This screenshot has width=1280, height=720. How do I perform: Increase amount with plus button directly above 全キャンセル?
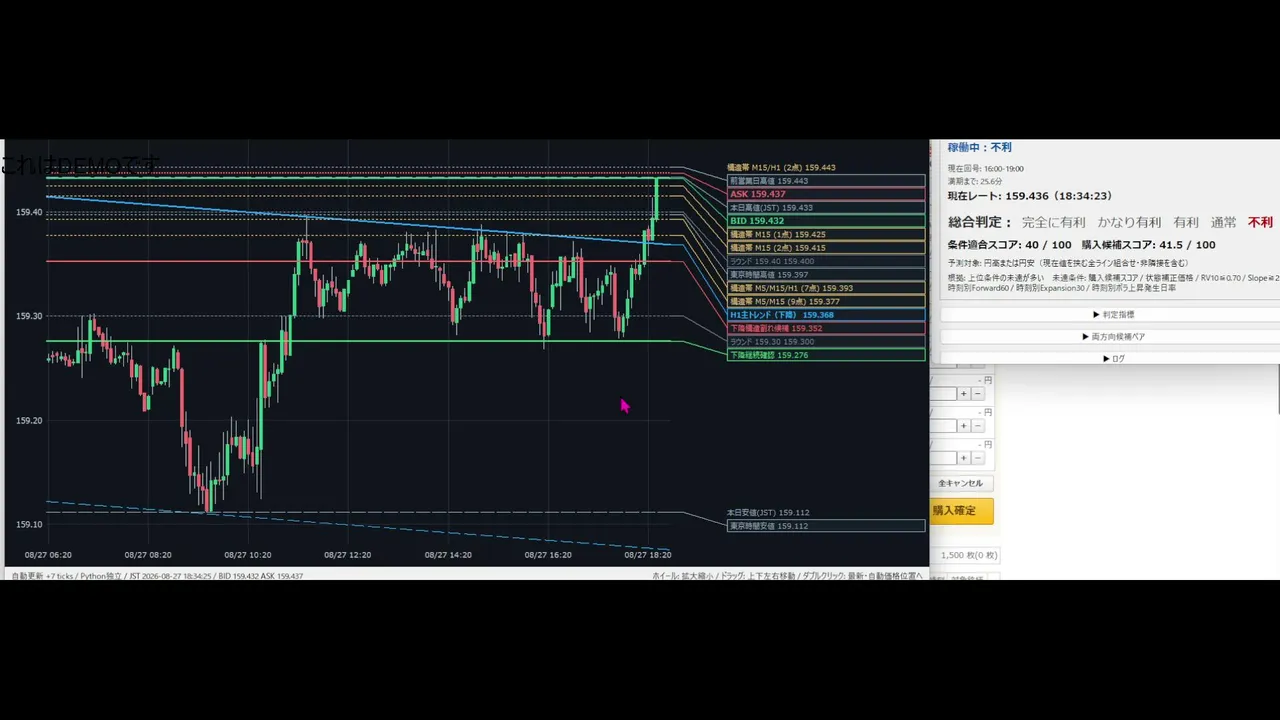click(x=964, y=458)
